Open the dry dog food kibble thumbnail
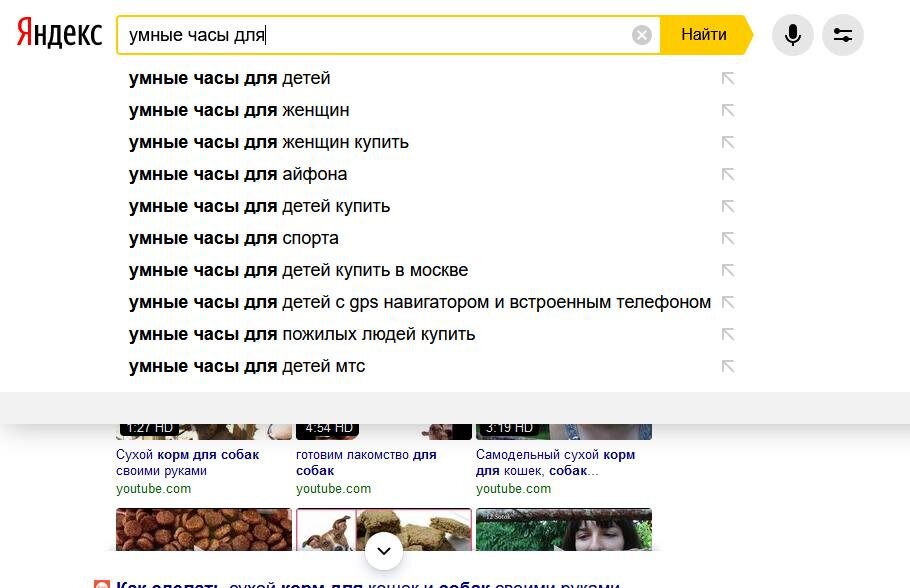Viewport: 910px width, 588px height. point(204,529)
